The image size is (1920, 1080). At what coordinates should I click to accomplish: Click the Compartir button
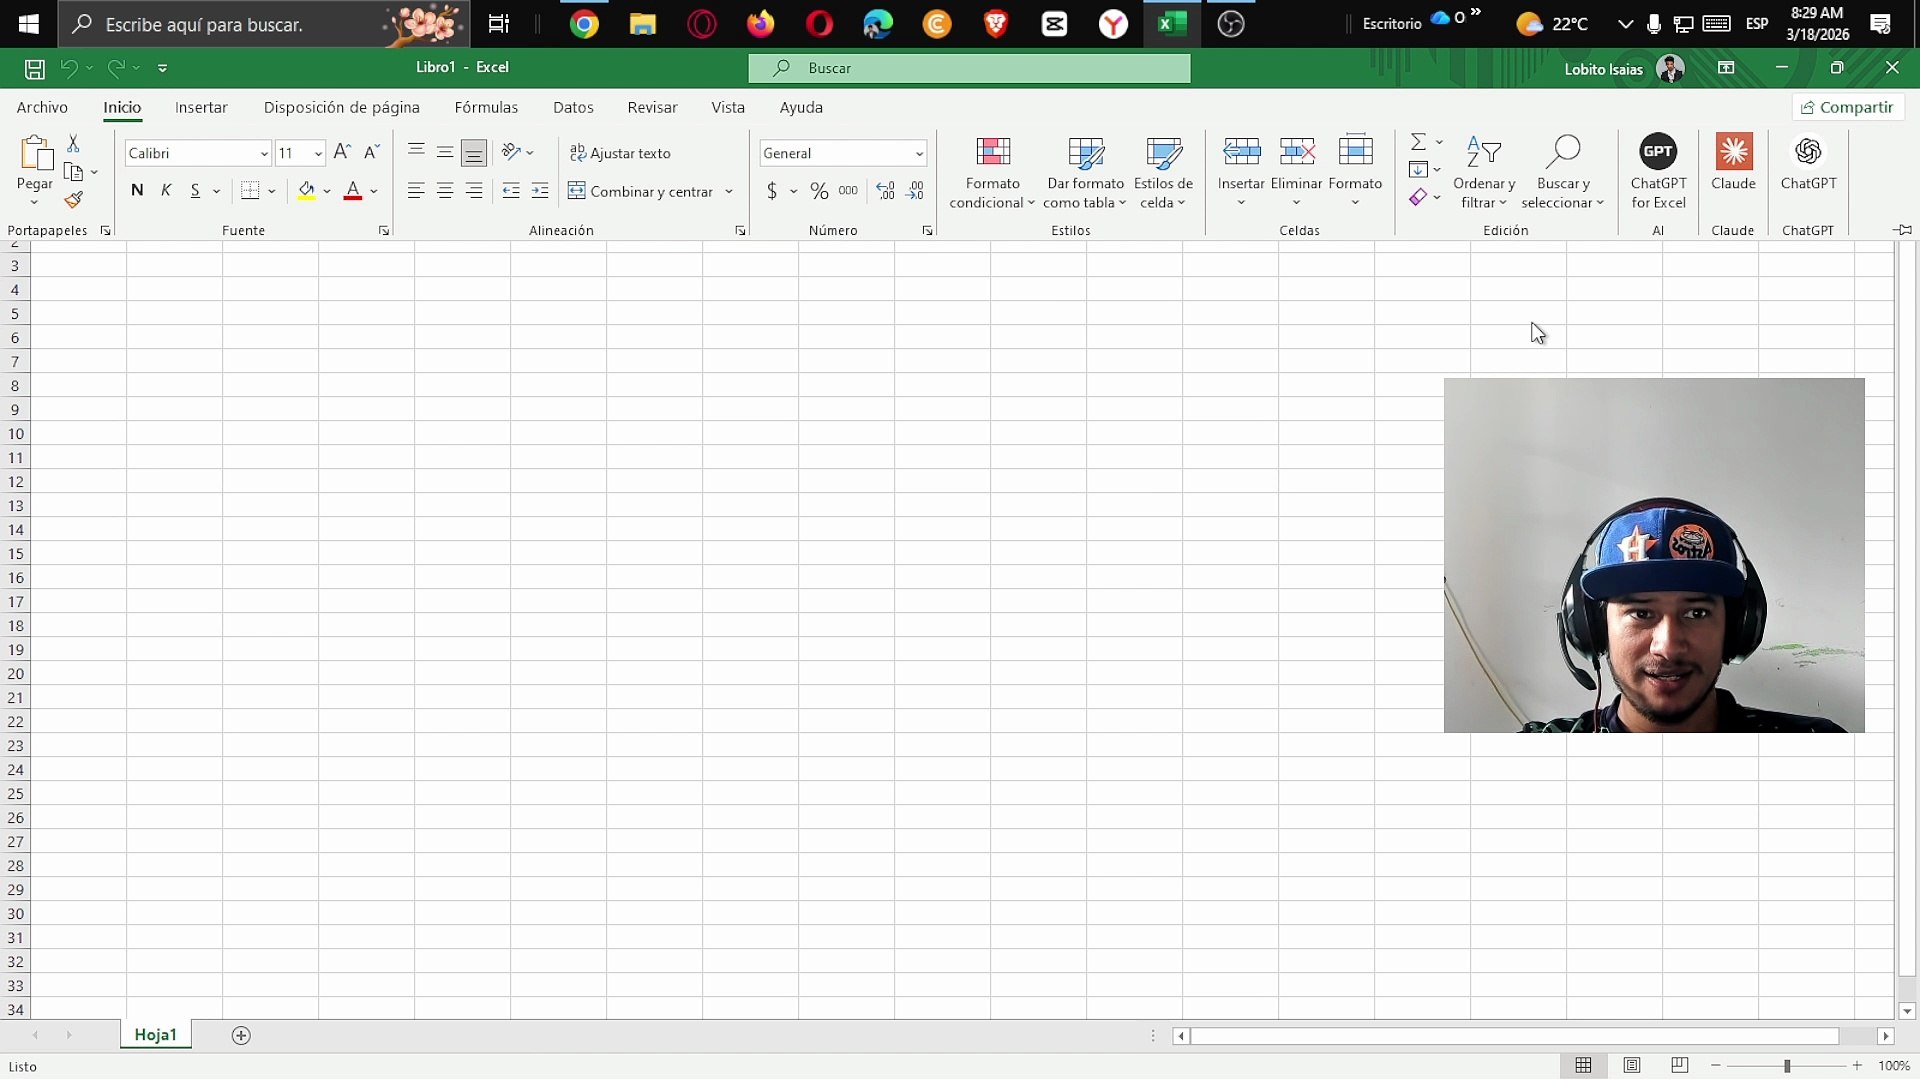click(1846, 107)
